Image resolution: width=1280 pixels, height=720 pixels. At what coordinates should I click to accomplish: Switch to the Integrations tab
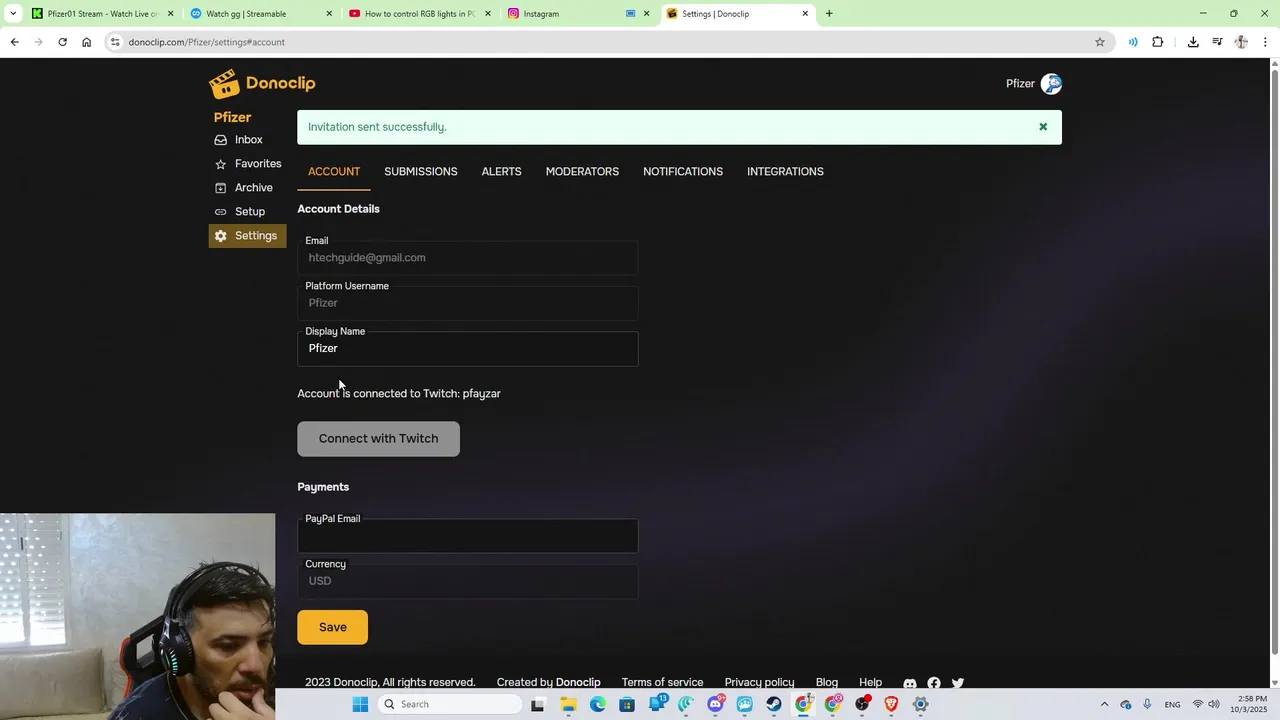point(785,172)
